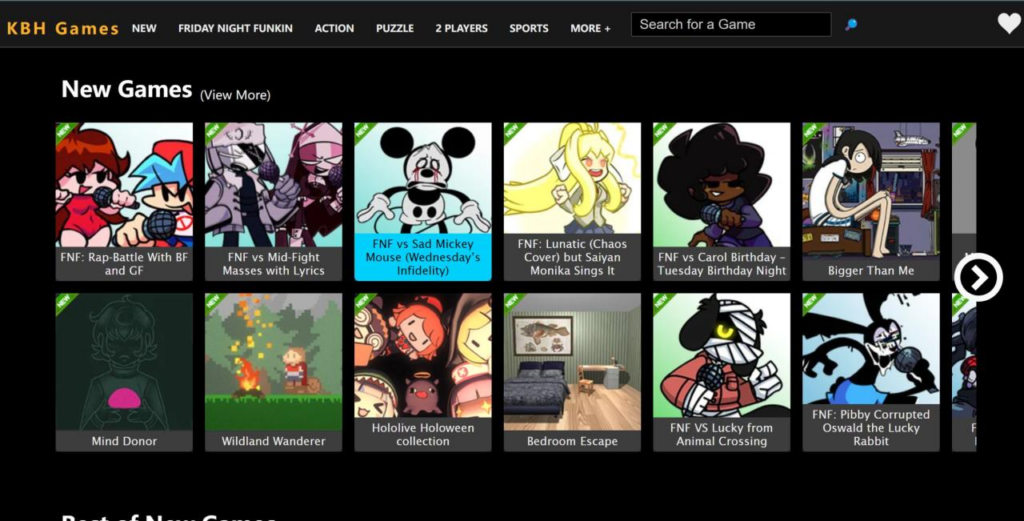The width and height of the screenshot is (1024, 521).
Task: Open the PUZZLE category
Action: coord(394,28)
